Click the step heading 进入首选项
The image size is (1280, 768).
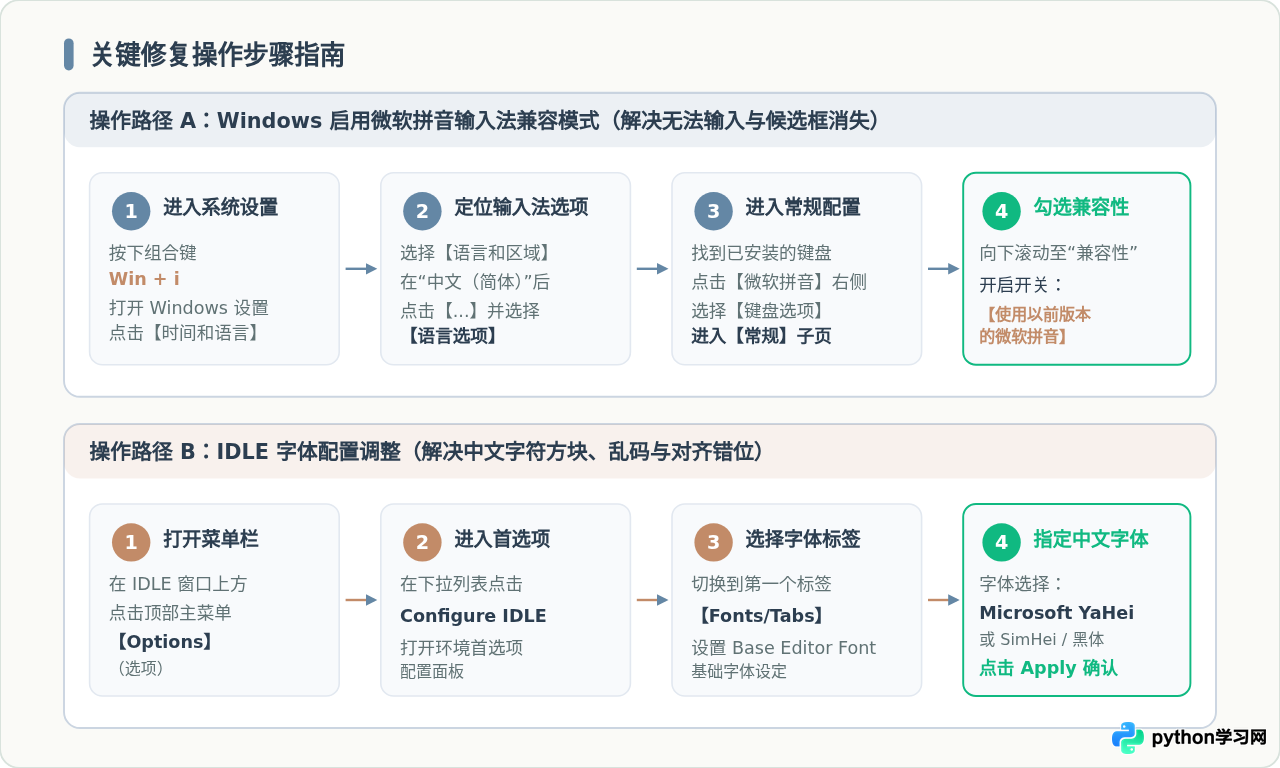pos(502,540)
